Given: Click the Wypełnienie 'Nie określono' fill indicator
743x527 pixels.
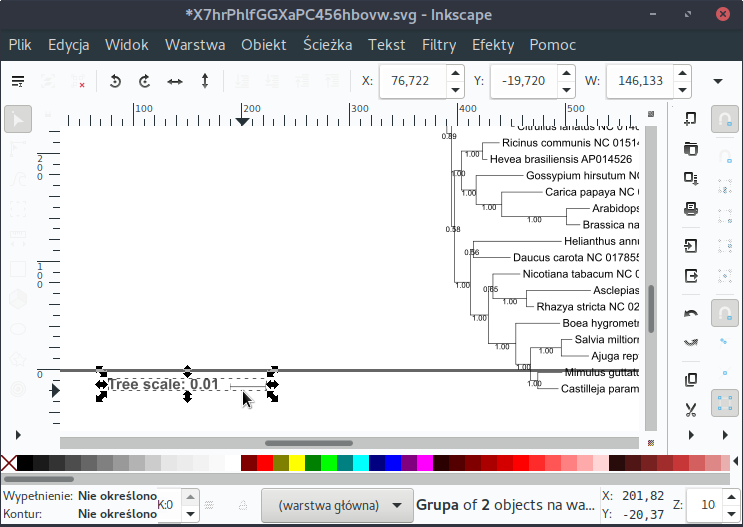Looking at the screenshot, I should (x=117, y=496).
